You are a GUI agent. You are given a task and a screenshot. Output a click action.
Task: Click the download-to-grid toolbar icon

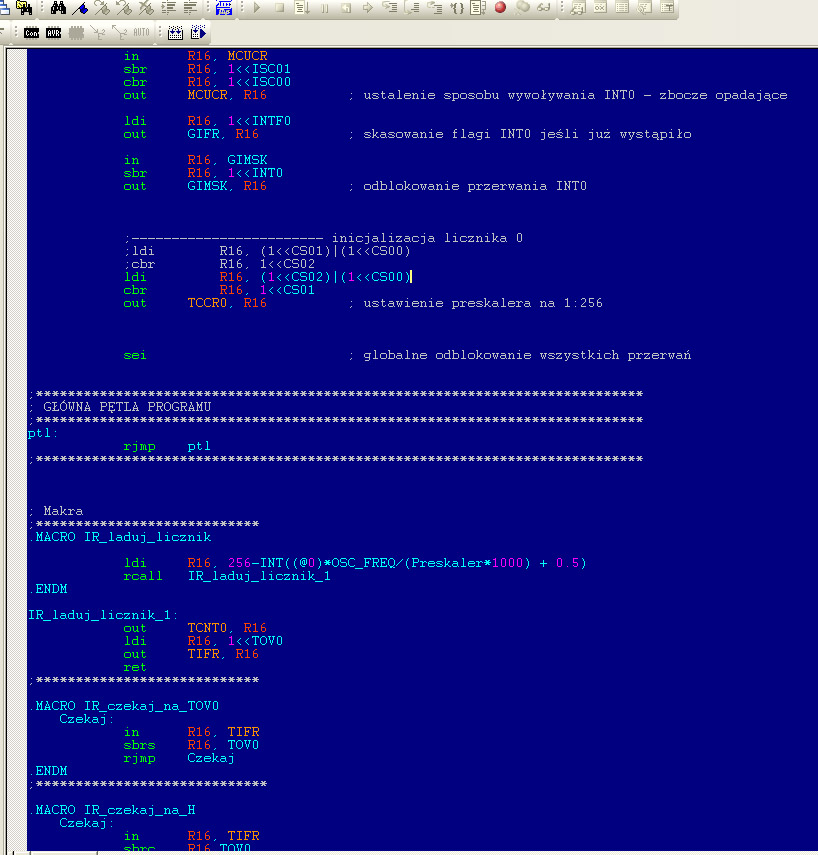175,33
